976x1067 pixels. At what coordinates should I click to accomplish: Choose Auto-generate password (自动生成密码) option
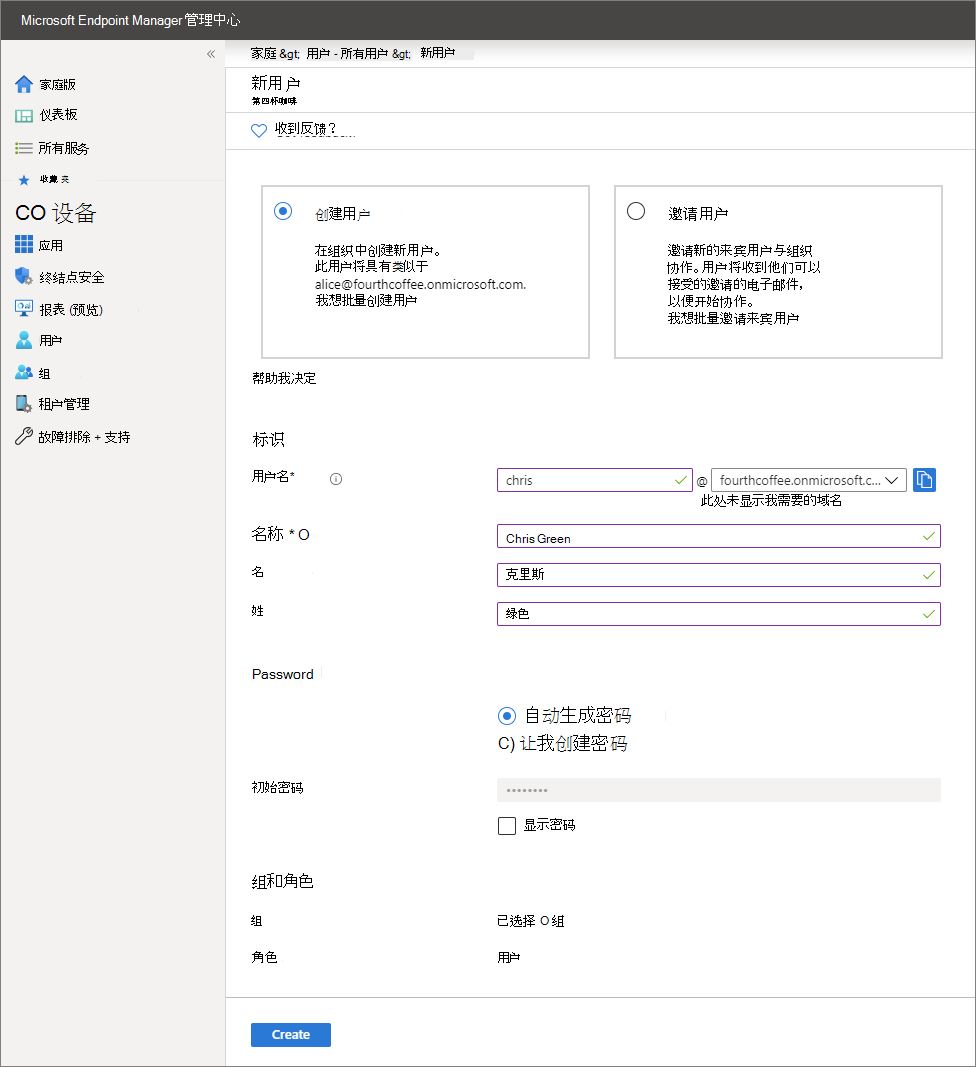506,716
